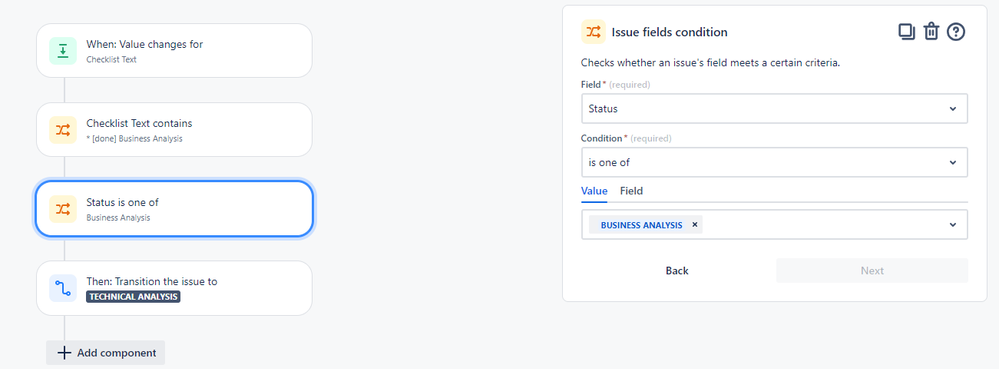Select the Value tab
Viewport: 999px width, 369px height.
pyautogui.click(x=594, y=191)
